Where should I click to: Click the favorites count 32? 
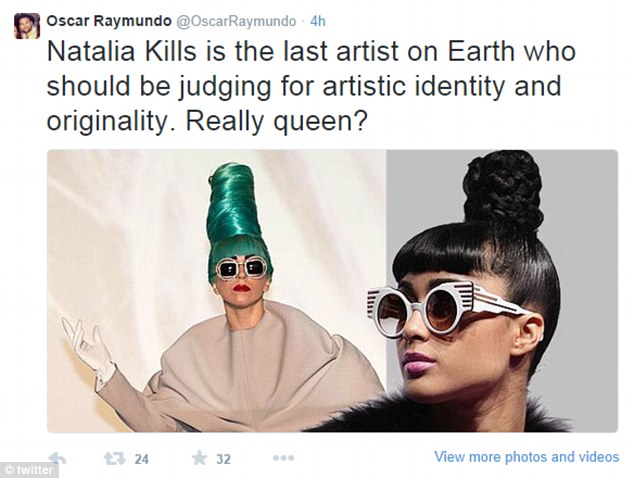(x=223, y=459)
